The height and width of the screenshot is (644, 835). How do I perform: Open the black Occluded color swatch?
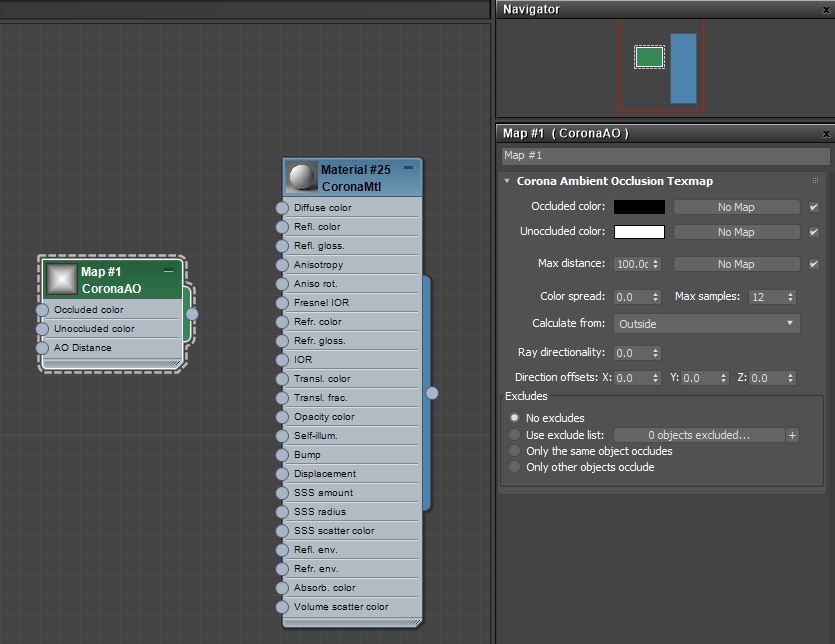click(x=639, y=207)
